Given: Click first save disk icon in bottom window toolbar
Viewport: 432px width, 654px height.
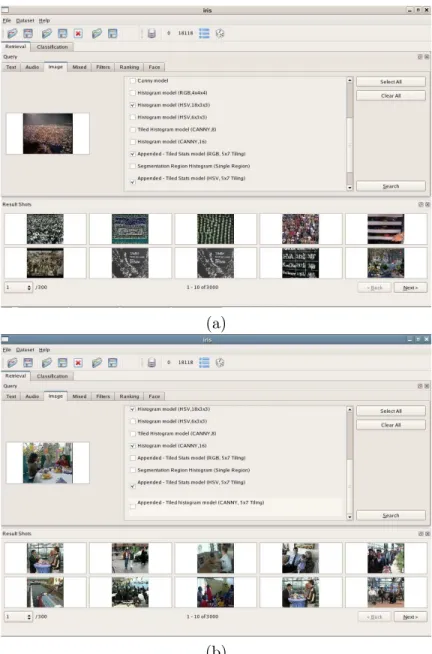Looking at the screenshot, I should pyautogui.click(x=28, y=362).
